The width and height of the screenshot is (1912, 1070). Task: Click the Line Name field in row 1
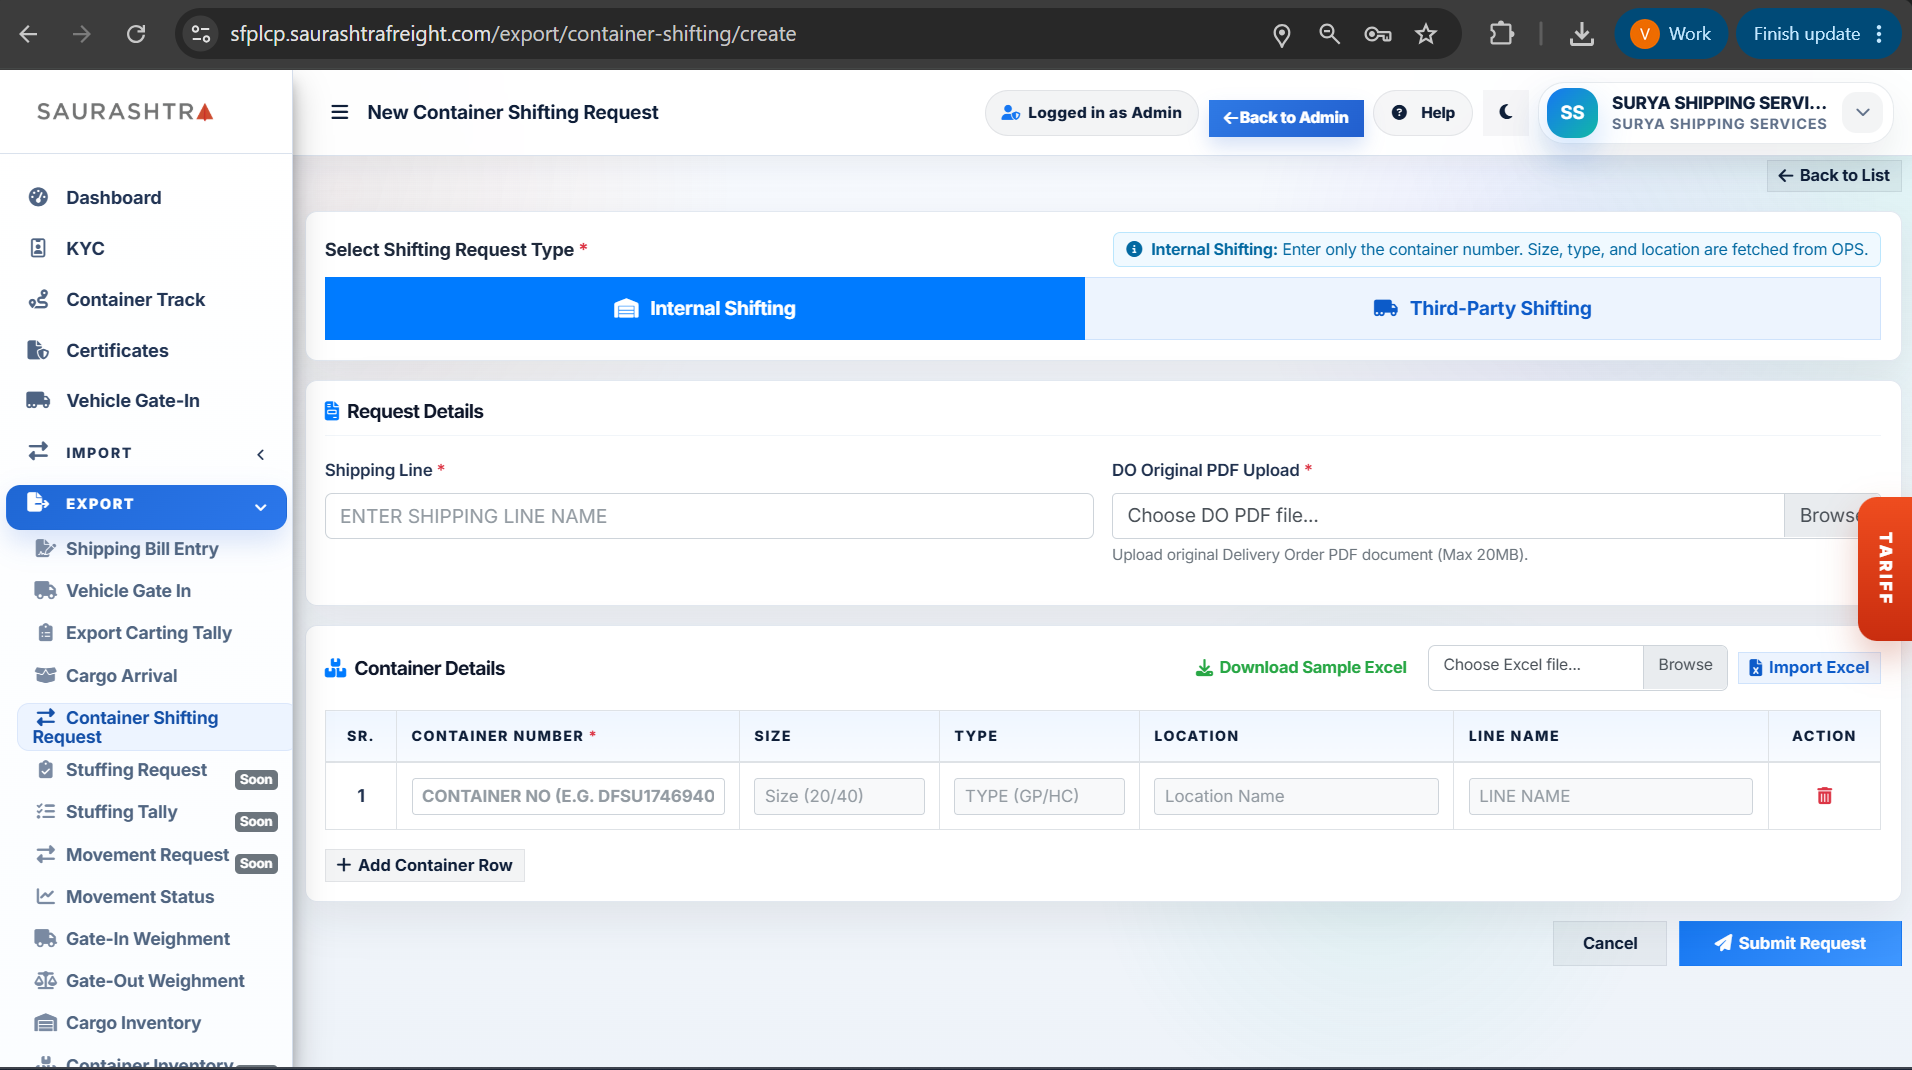click(x=1610, y=796)
